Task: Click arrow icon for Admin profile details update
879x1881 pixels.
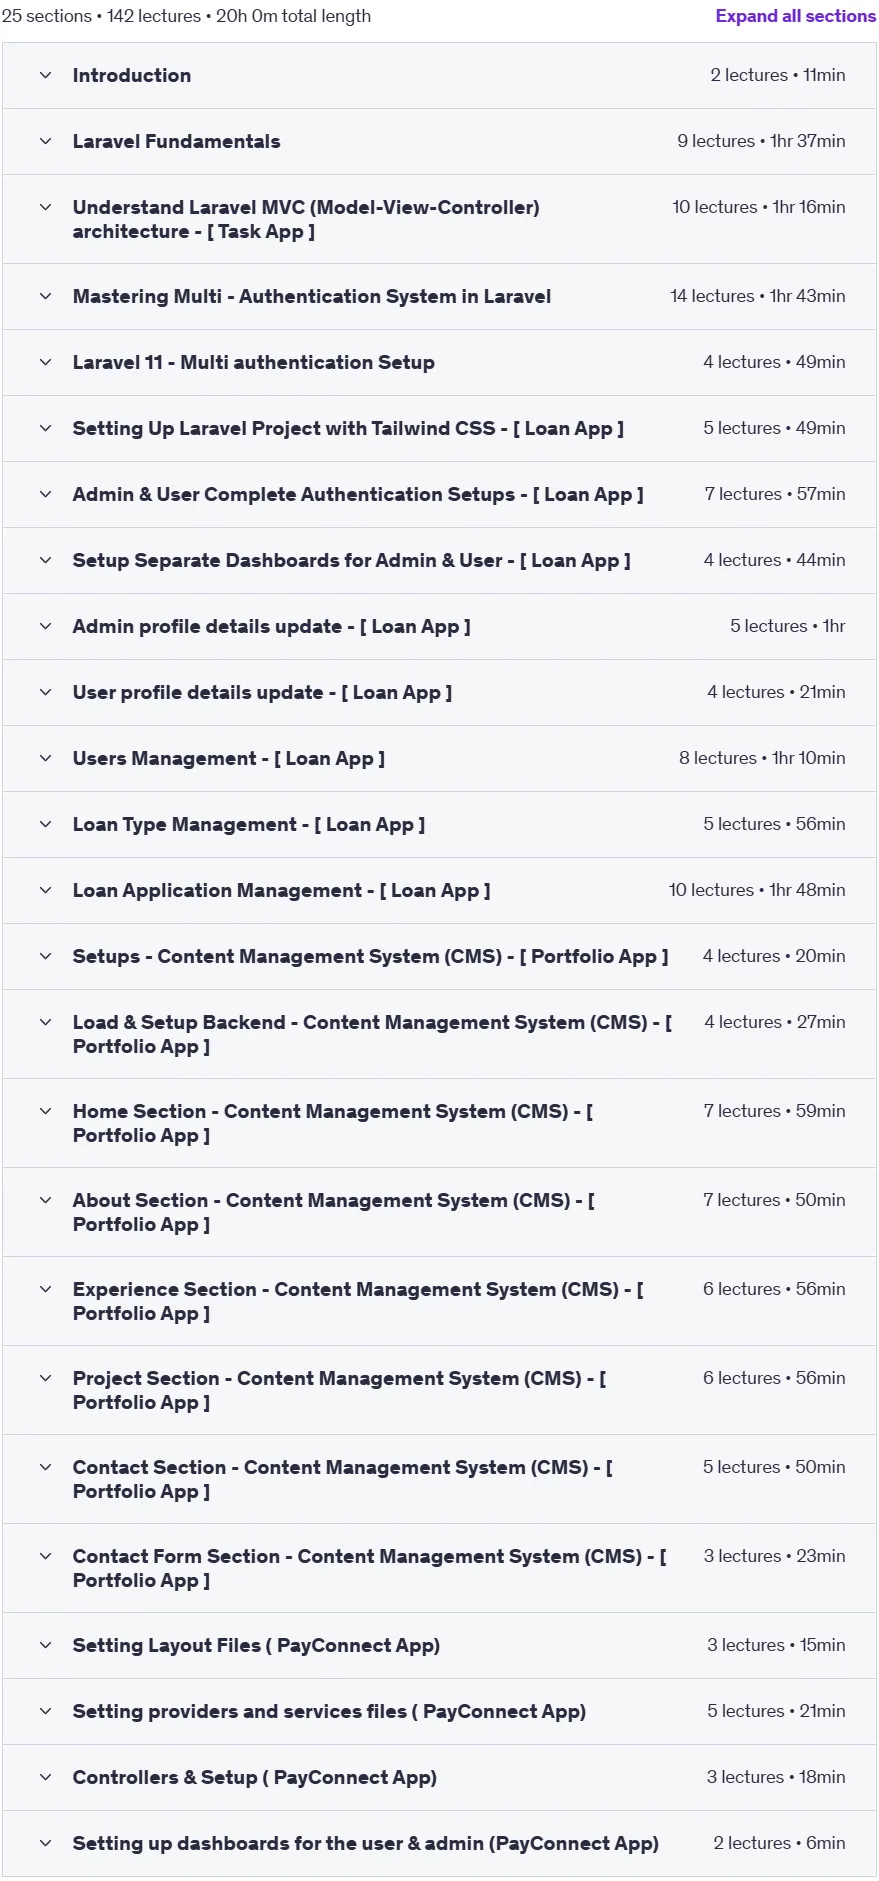Action: coord(45,626)
